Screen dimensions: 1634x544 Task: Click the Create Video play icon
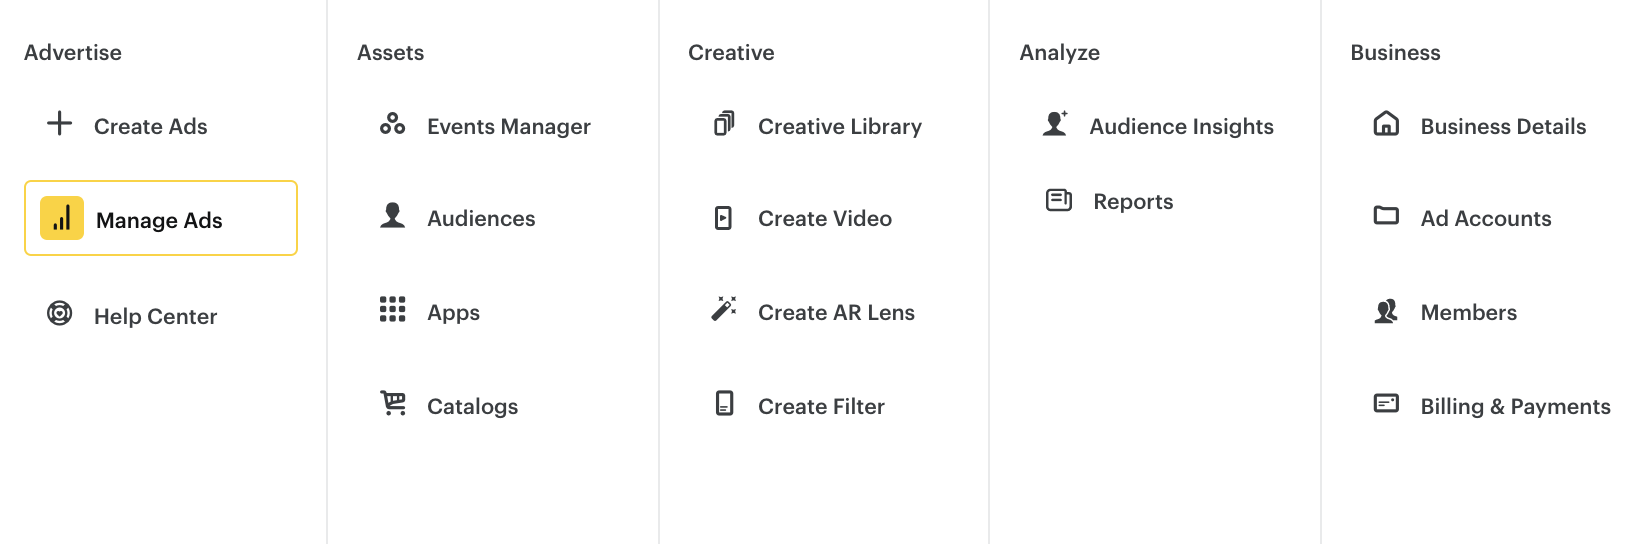coord(723,218)
